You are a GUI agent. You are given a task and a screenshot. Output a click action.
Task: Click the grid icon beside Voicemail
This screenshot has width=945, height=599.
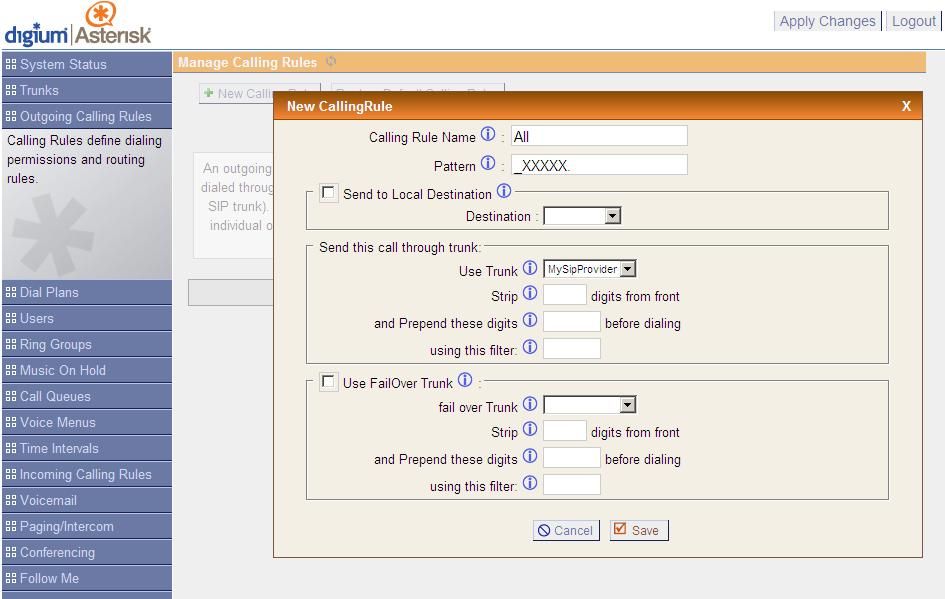pos(11,500)
